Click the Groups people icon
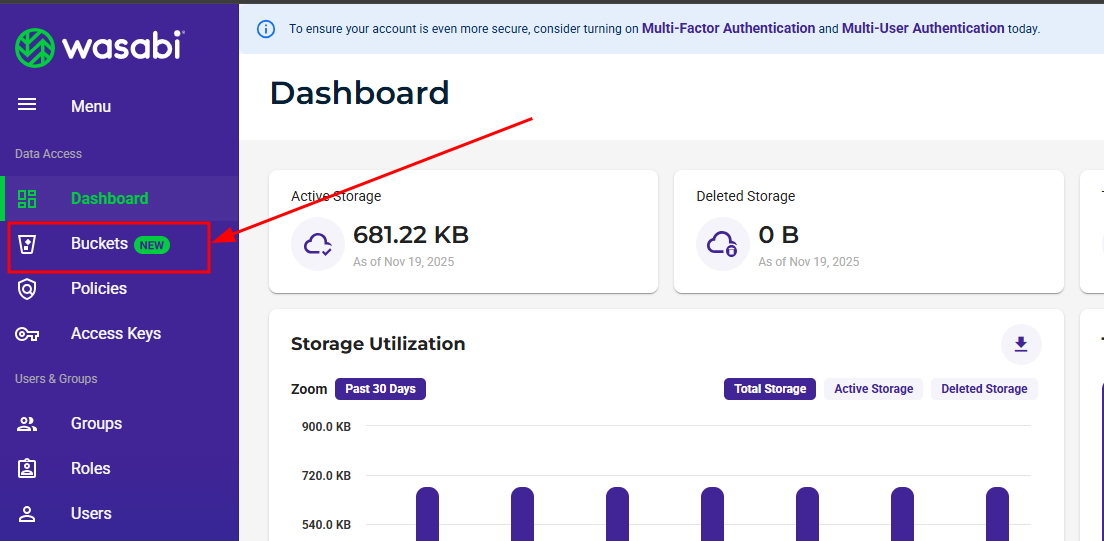 (x=27, y=424)
